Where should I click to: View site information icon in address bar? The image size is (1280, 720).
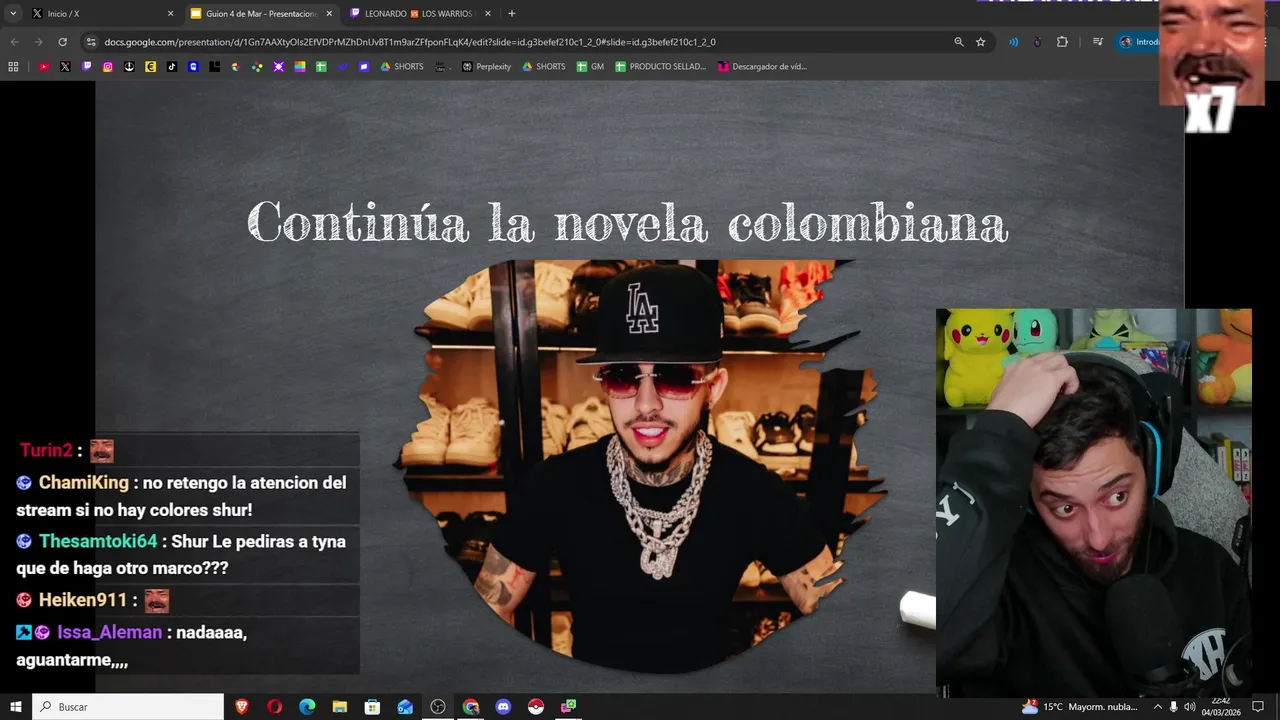click(x=91, y=42)
